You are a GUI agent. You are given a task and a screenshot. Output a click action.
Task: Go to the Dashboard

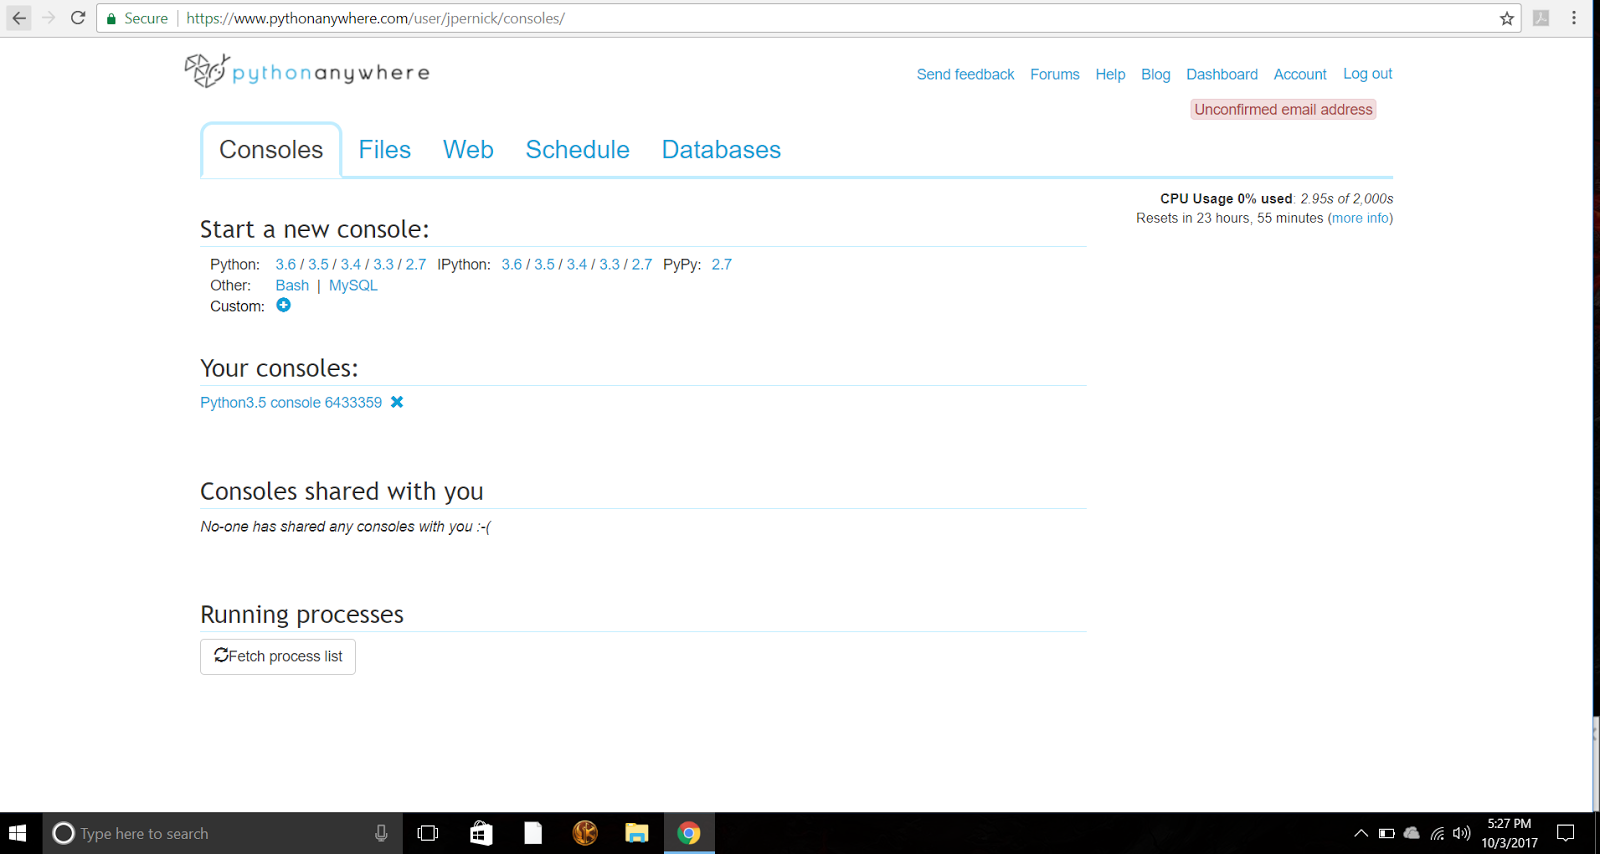[1222, 74]
